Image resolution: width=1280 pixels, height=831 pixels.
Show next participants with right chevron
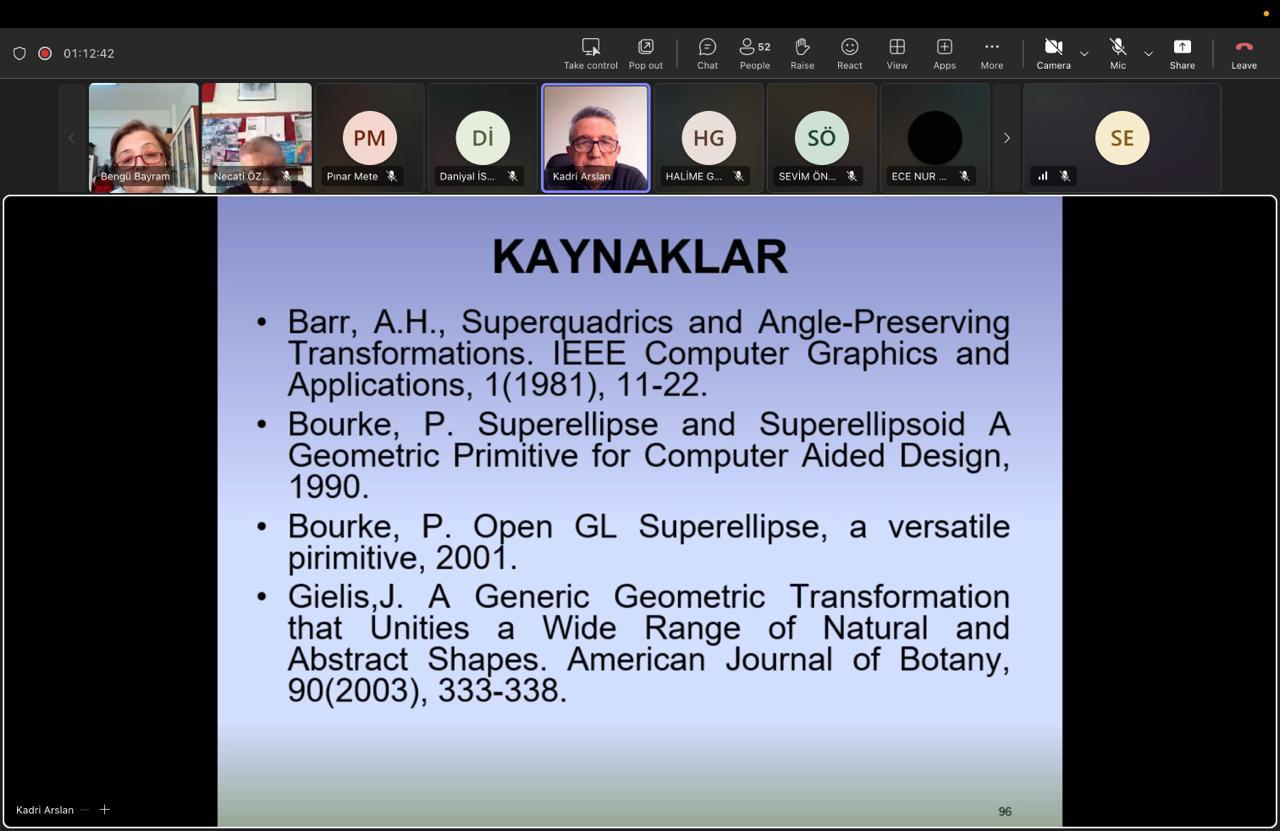point(1006,138)
